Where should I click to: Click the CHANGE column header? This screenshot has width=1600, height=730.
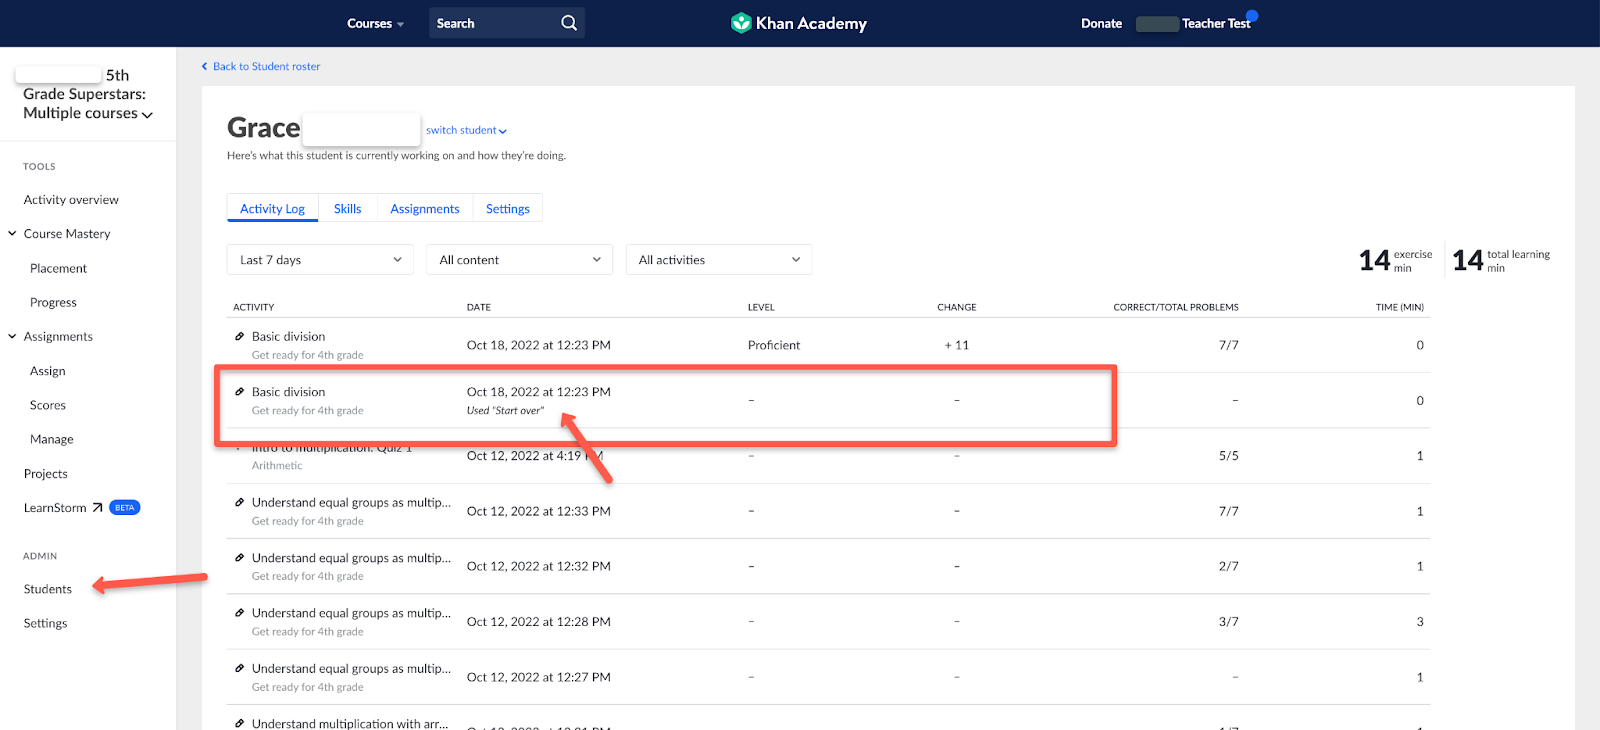coord(957,307)
